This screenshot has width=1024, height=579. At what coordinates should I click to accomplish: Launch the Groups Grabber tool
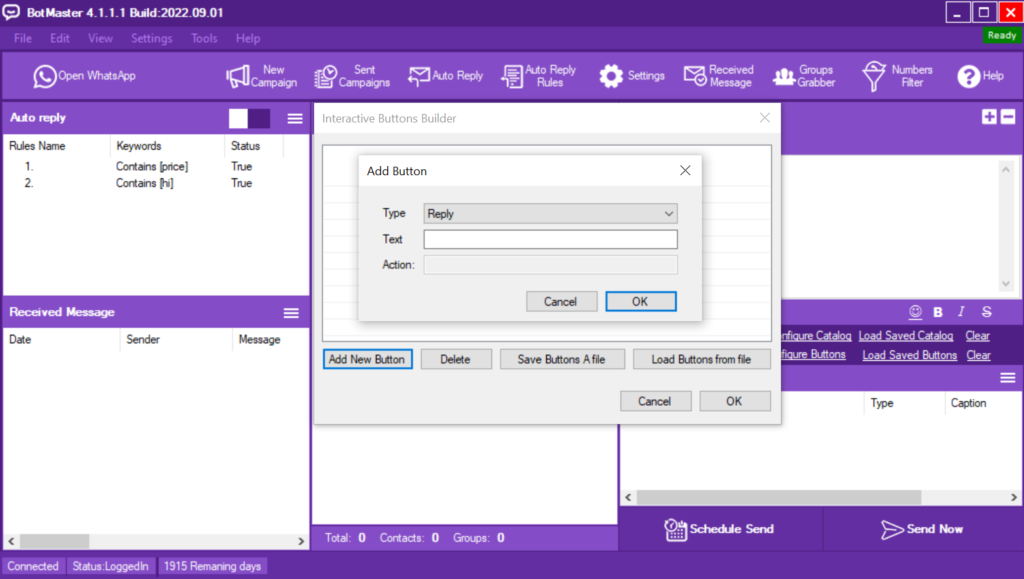(x=805, y=75)
